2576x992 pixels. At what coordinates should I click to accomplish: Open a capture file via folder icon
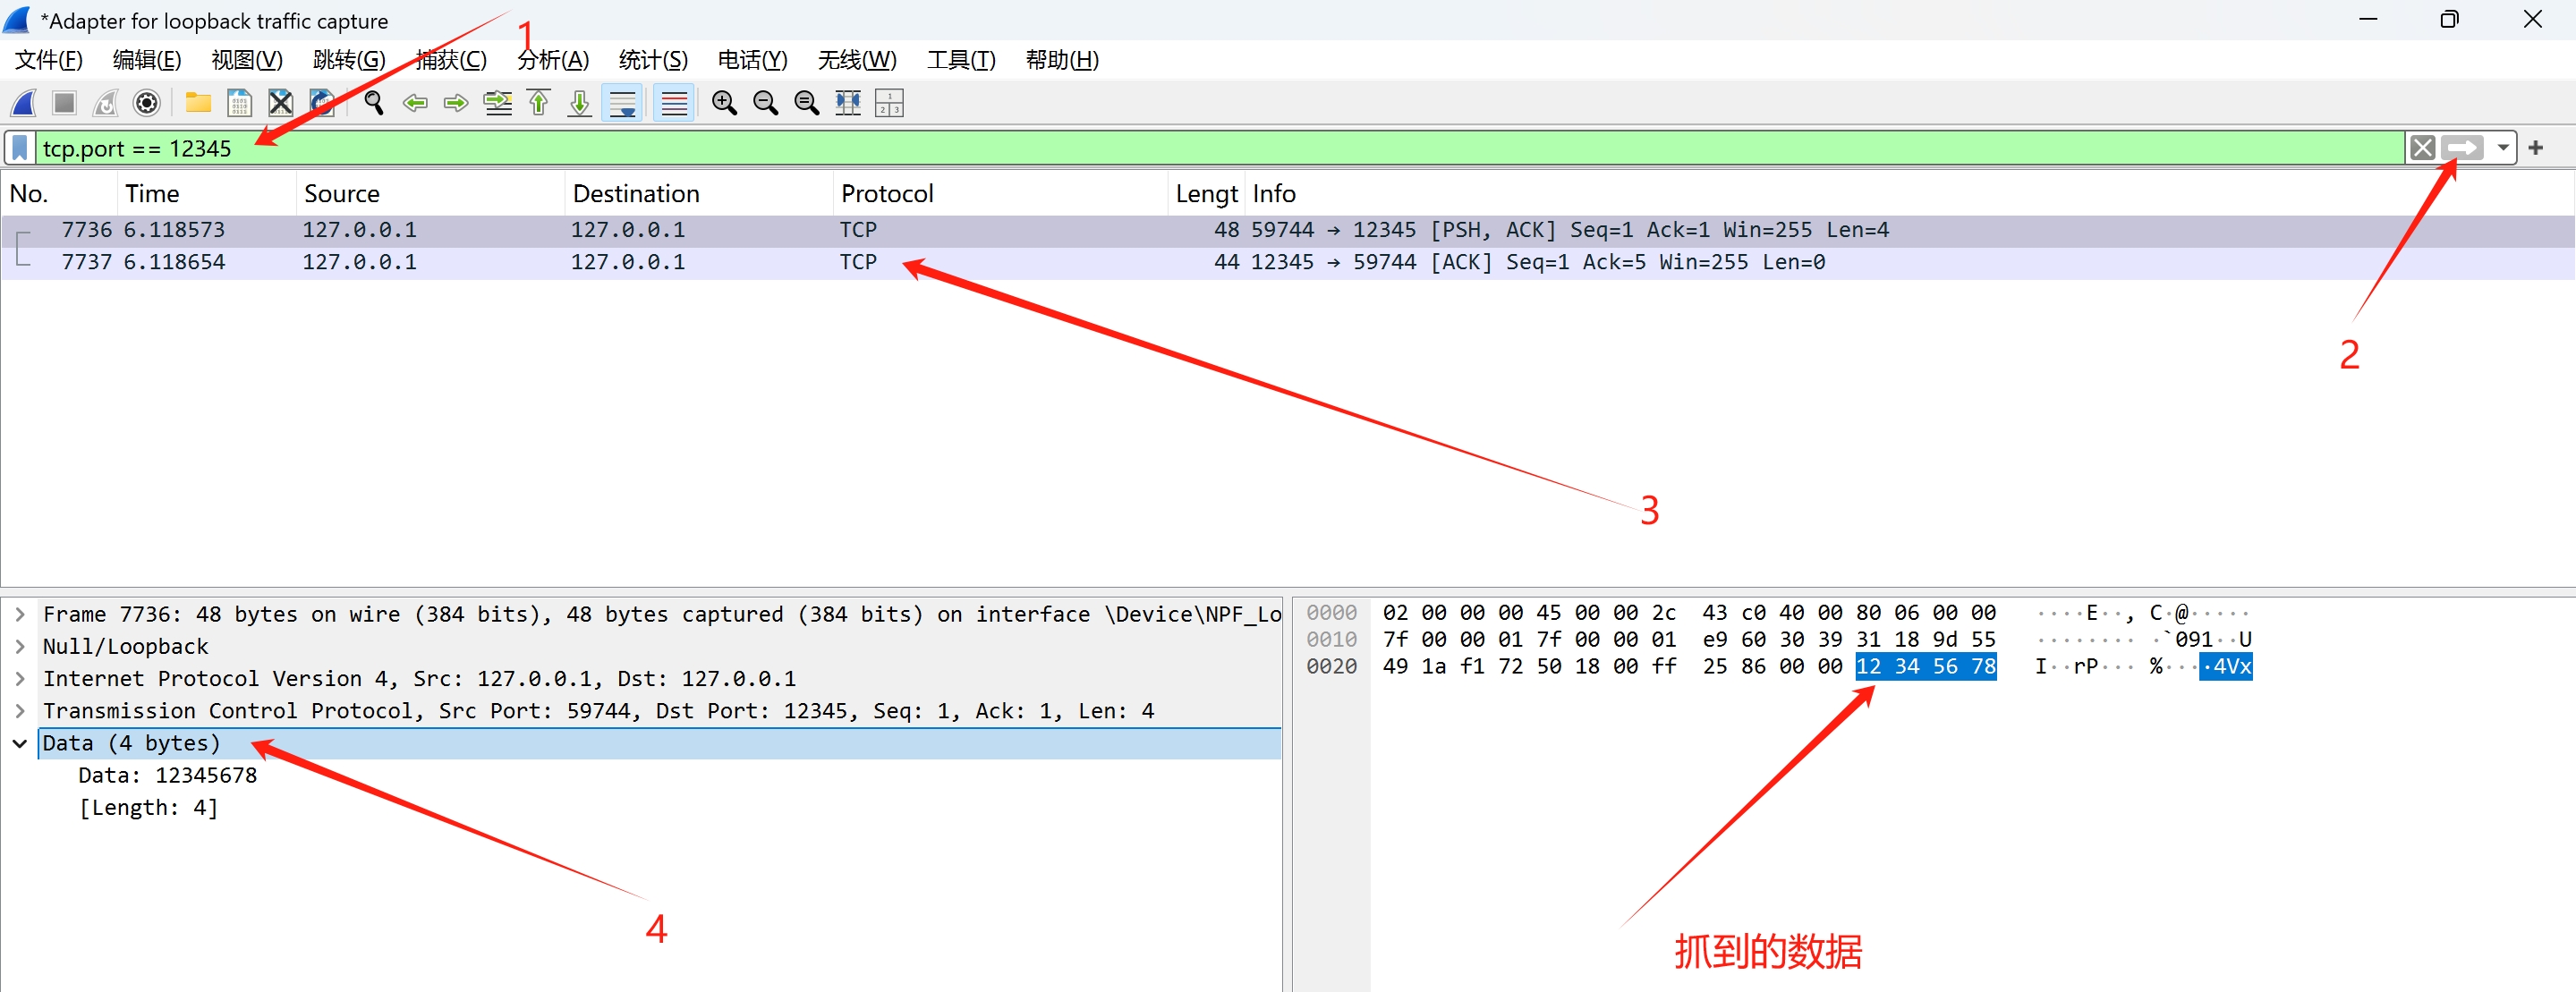coord(198,103)
